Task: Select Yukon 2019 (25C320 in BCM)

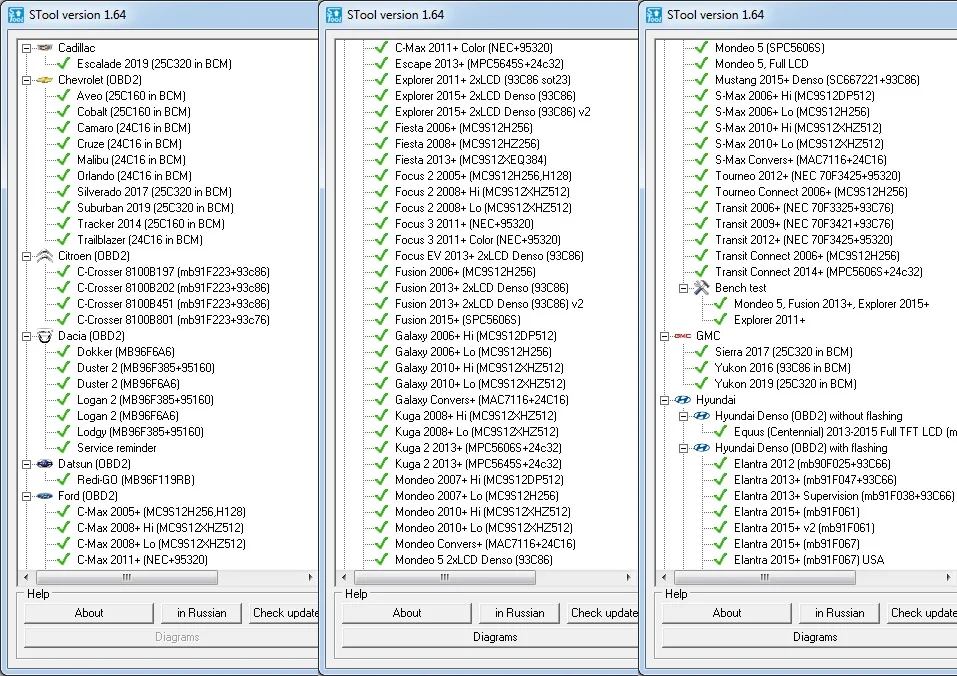Action: (785, 384)
